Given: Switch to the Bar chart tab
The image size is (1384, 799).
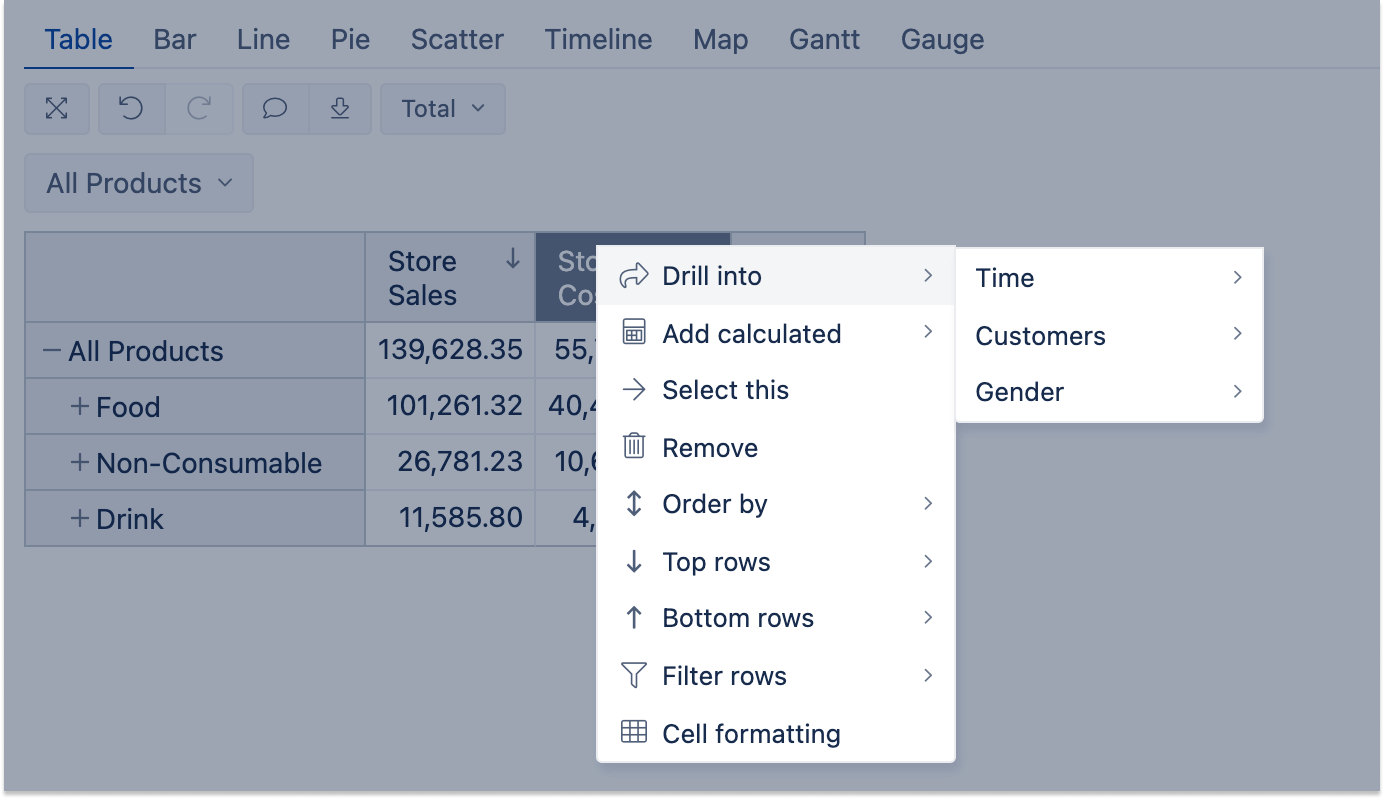Looking at the screenshot, I should point(175,40).
